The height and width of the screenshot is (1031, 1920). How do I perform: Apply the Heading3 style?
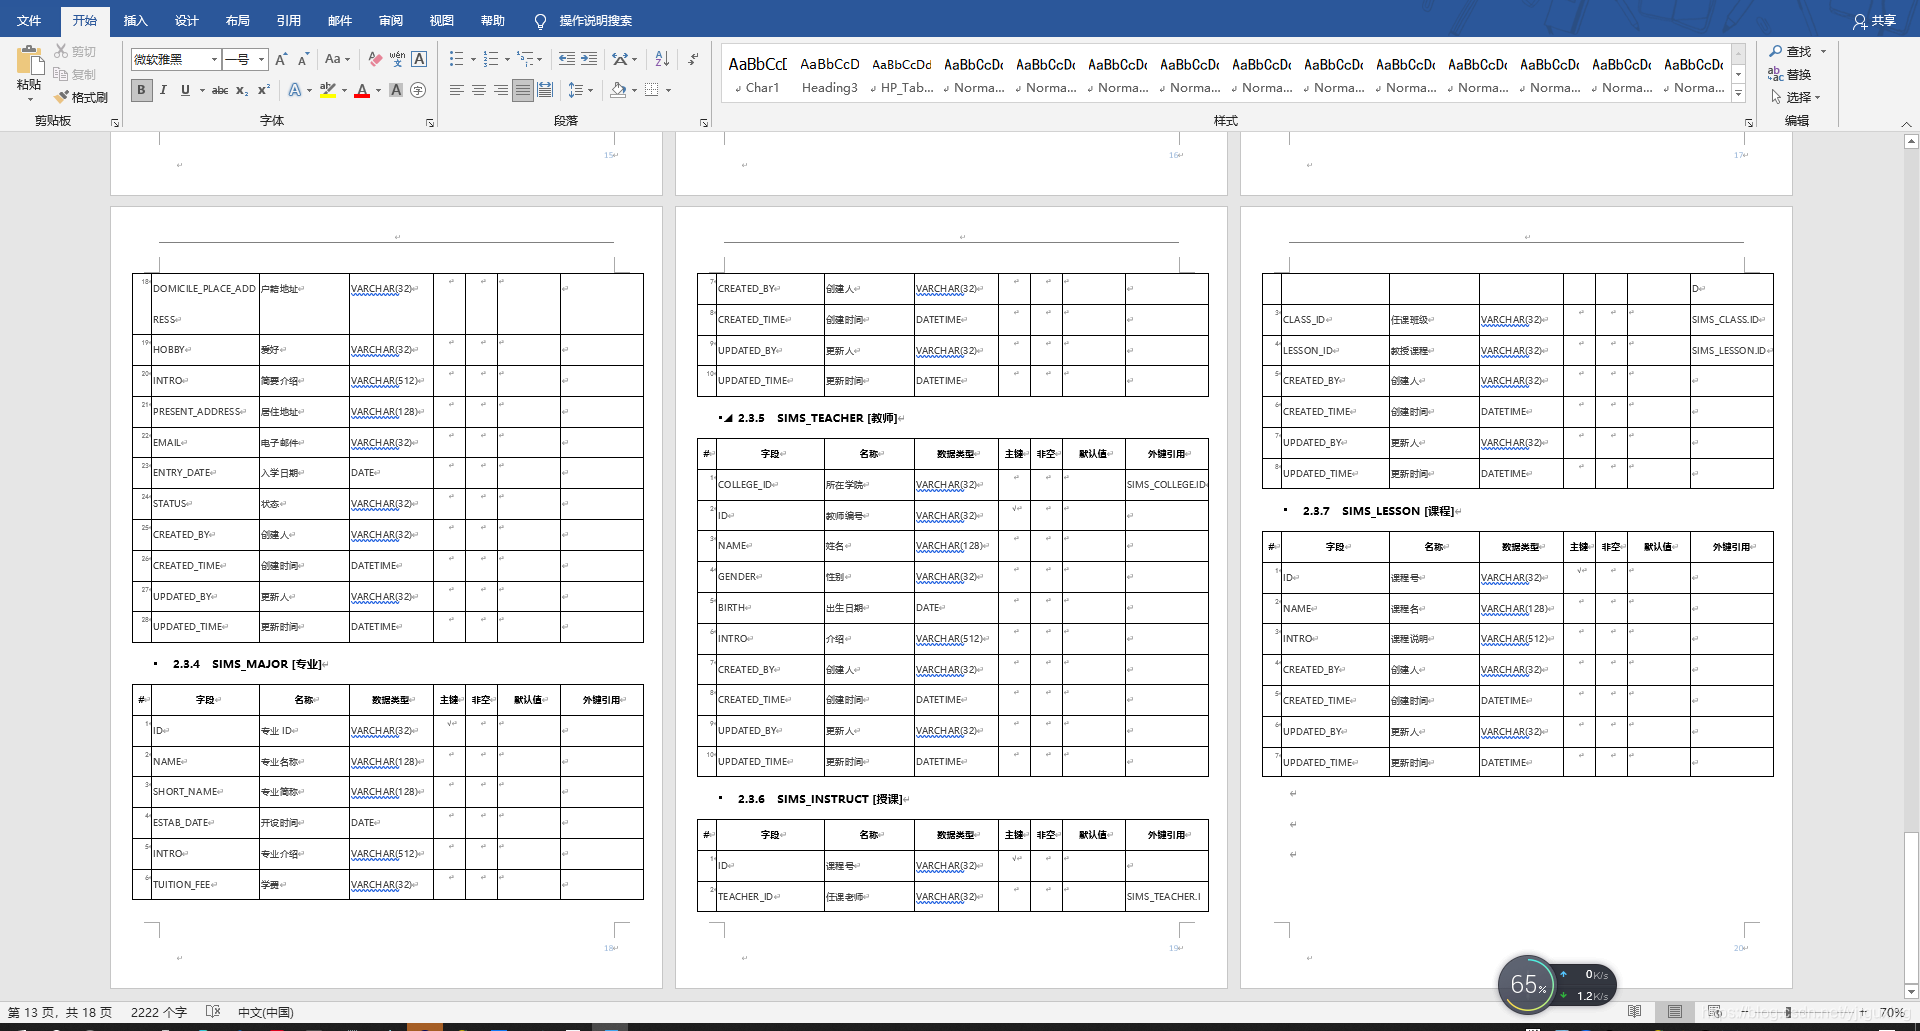(x=830, y=75)
